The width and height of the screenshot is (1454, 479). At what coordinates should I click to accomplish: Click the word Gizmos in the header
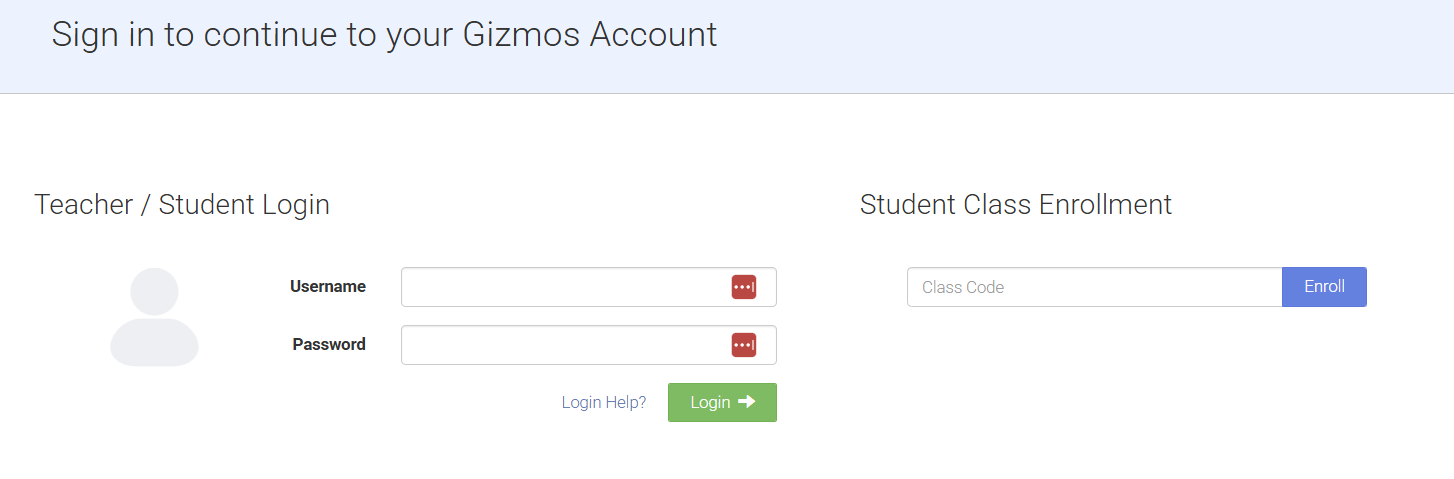point(522,34)
